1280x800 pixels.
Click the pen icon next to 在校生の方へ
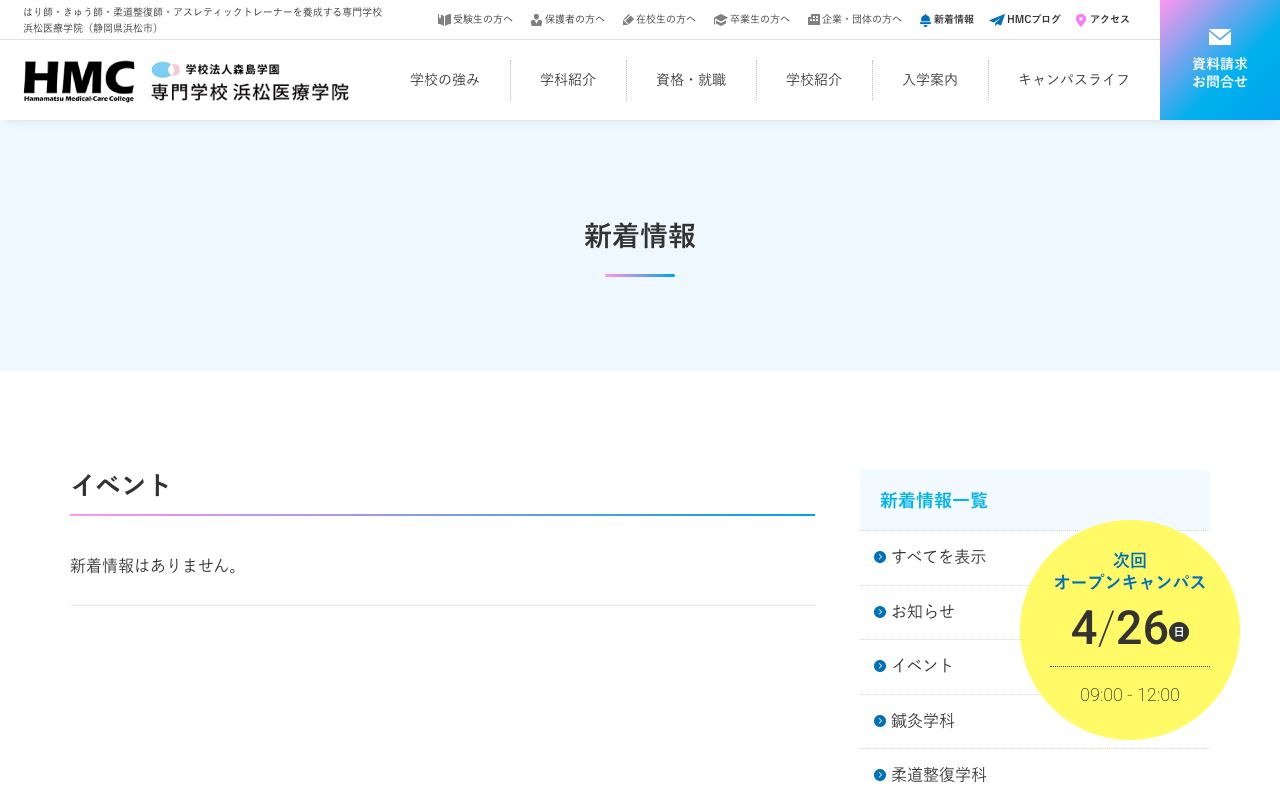627,19
